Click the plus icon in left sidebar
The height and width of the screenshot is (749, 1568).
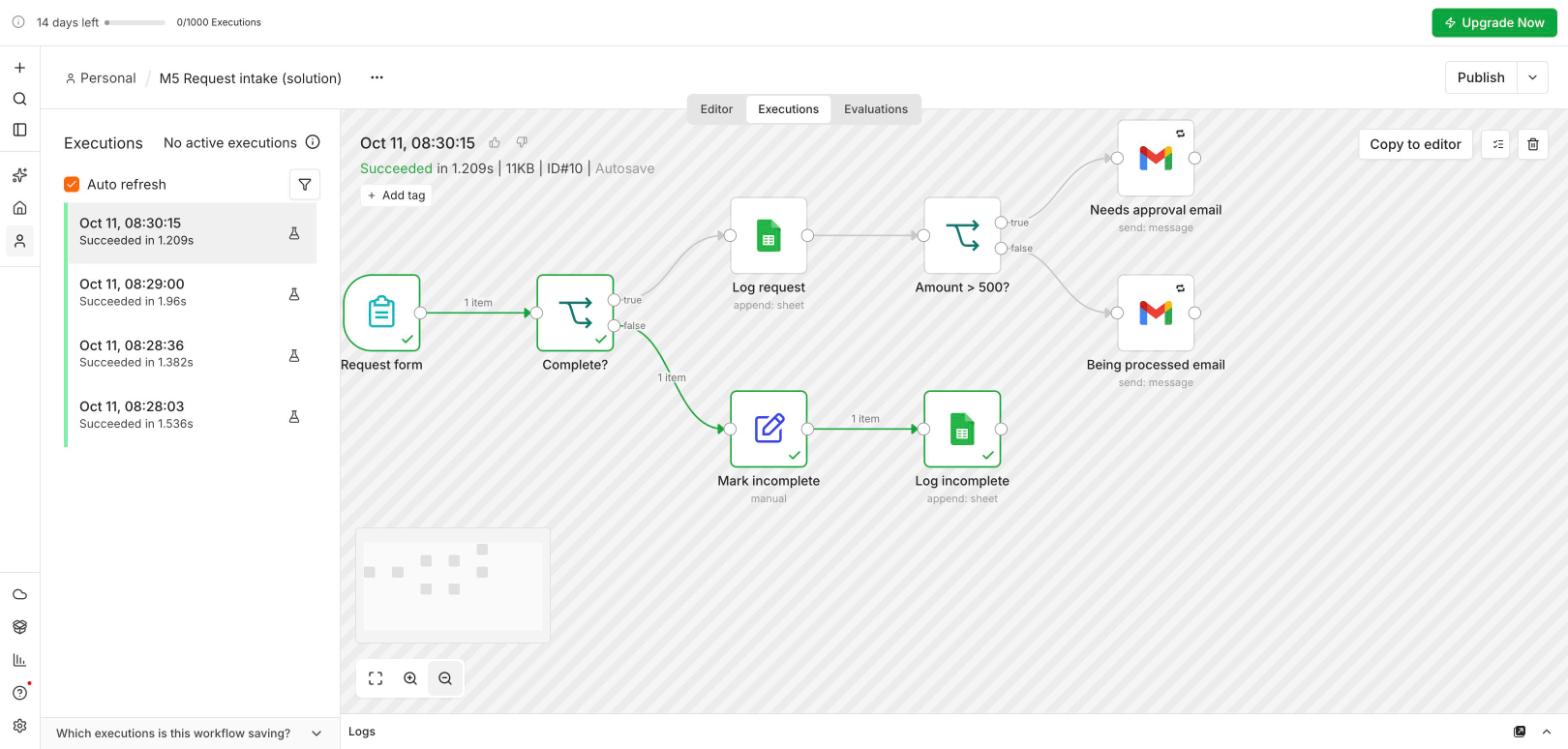point(19,68)
